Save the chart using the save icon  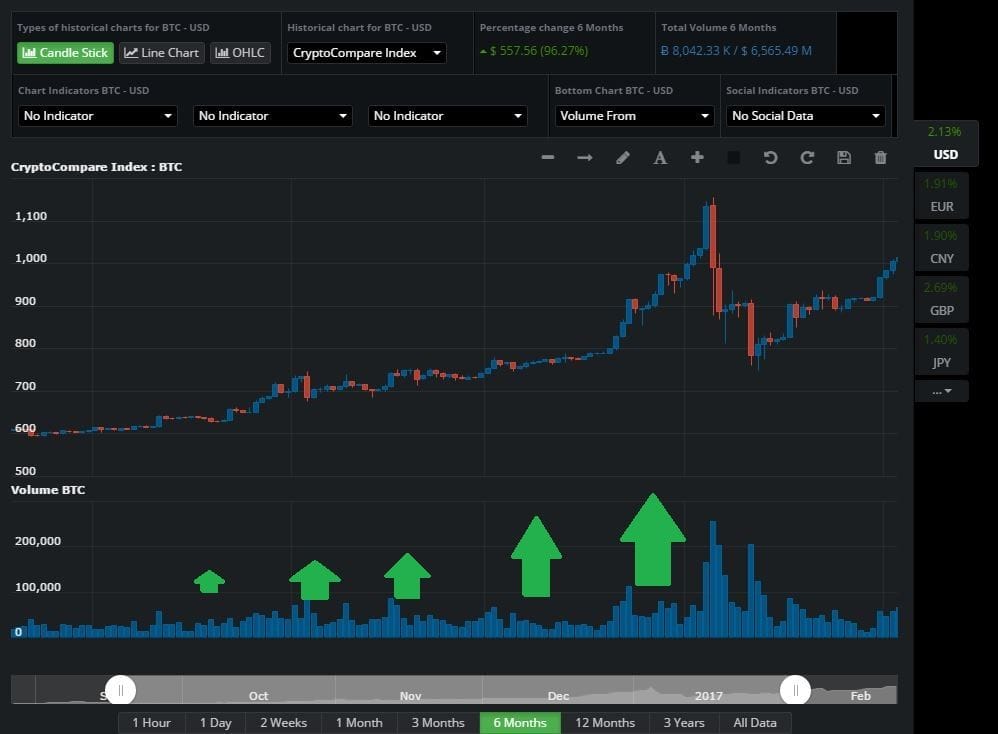coord(844,157)
